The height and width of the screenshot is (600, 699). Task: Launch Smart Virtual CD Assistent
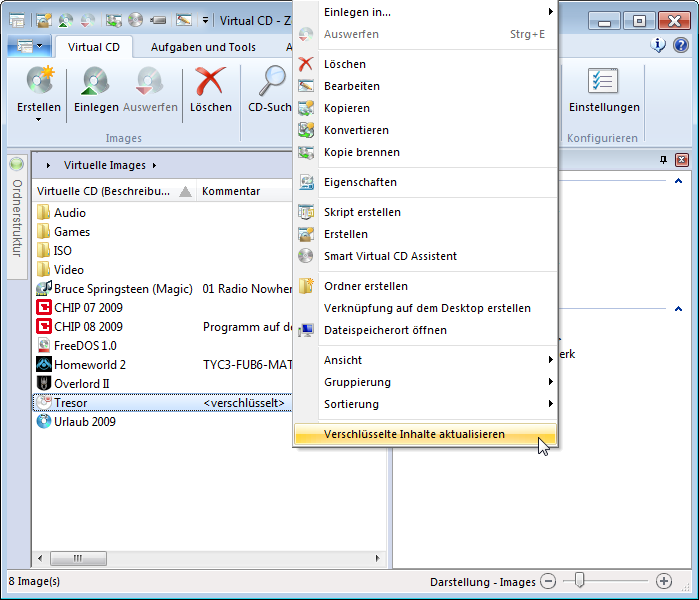click(425, 256)
